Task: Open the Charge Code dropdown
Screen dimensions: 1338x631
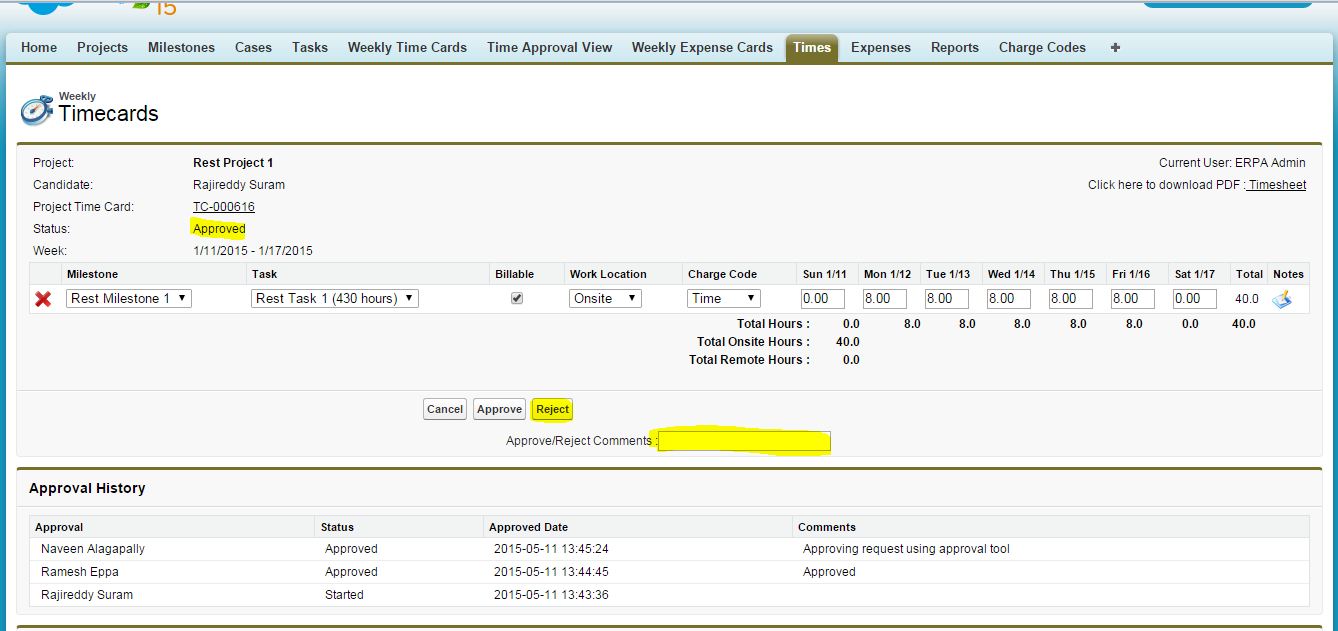Action: [724, 298]
